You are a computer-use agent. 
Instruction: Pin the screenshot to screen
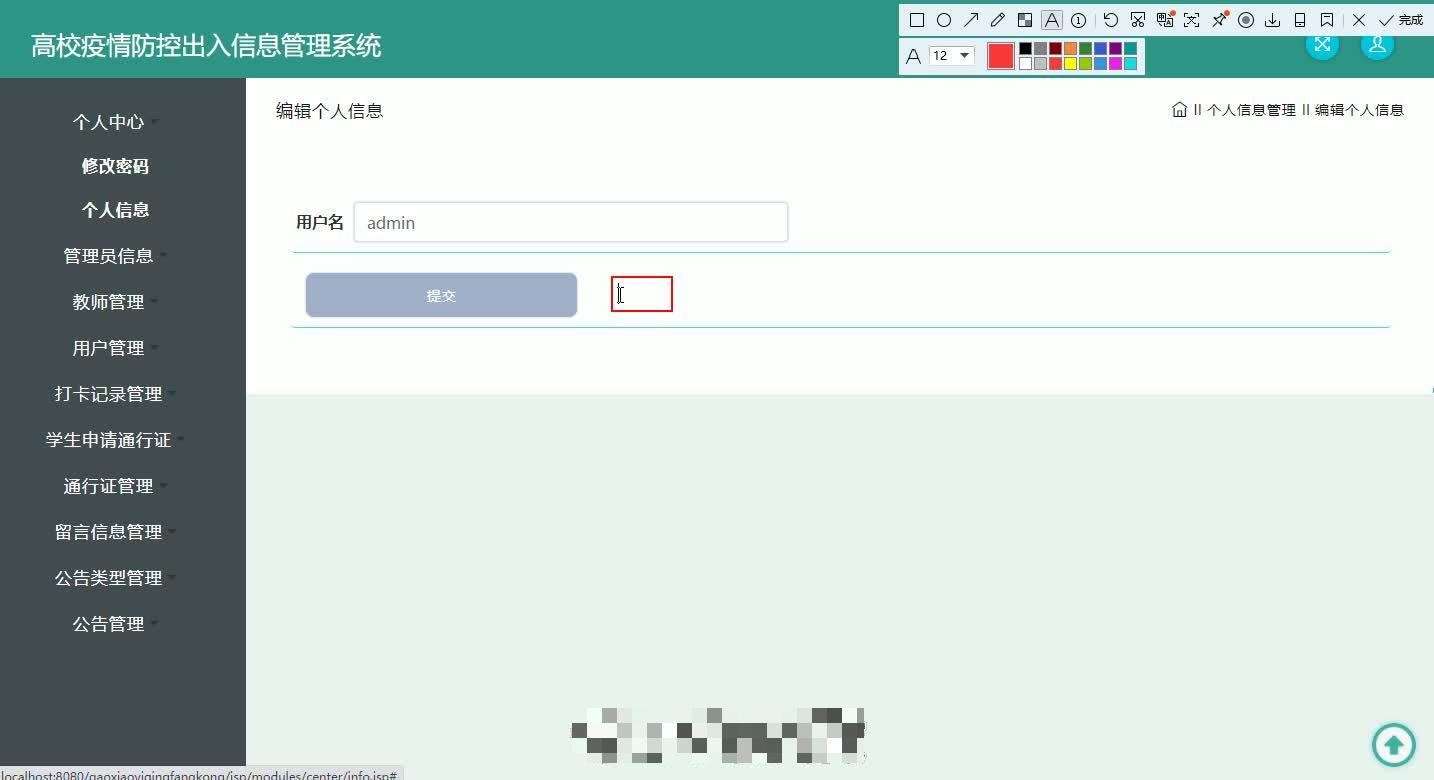click(1219, 20)
